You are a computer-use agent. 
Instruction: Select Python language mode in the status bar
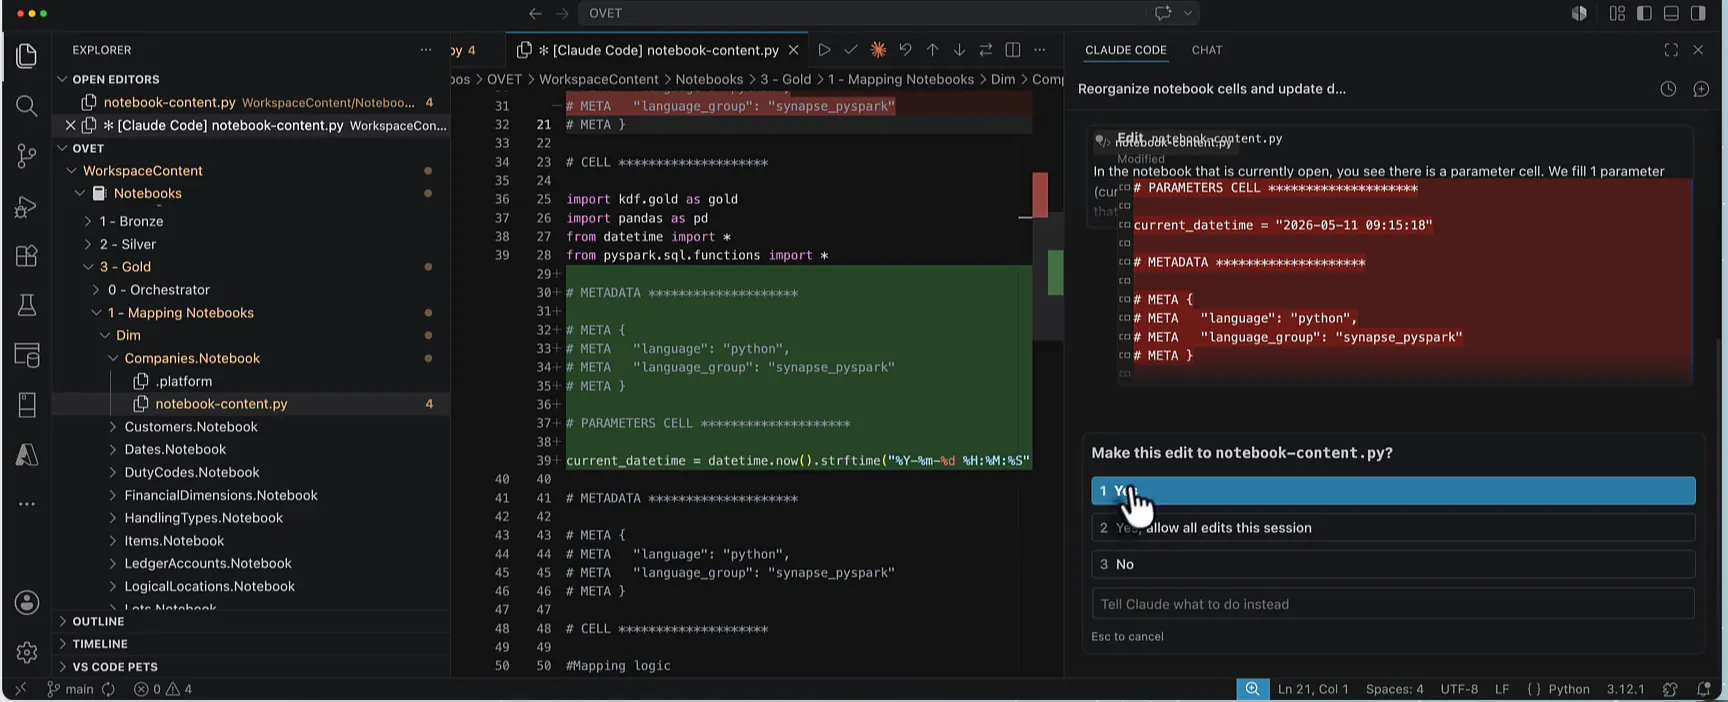click(1568, 689)
